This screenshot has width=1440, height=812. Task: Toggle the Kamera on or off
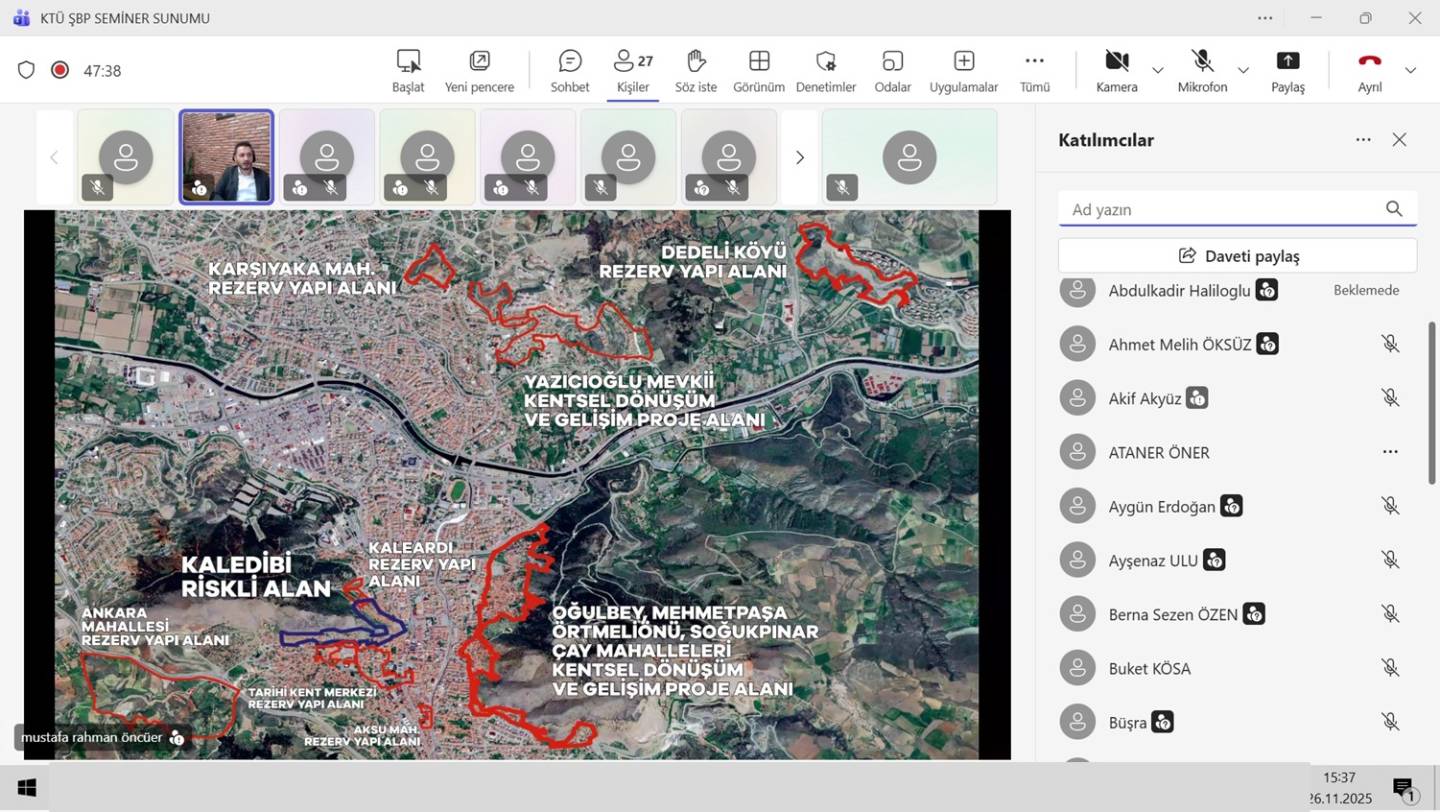[x=1116, y=71]
